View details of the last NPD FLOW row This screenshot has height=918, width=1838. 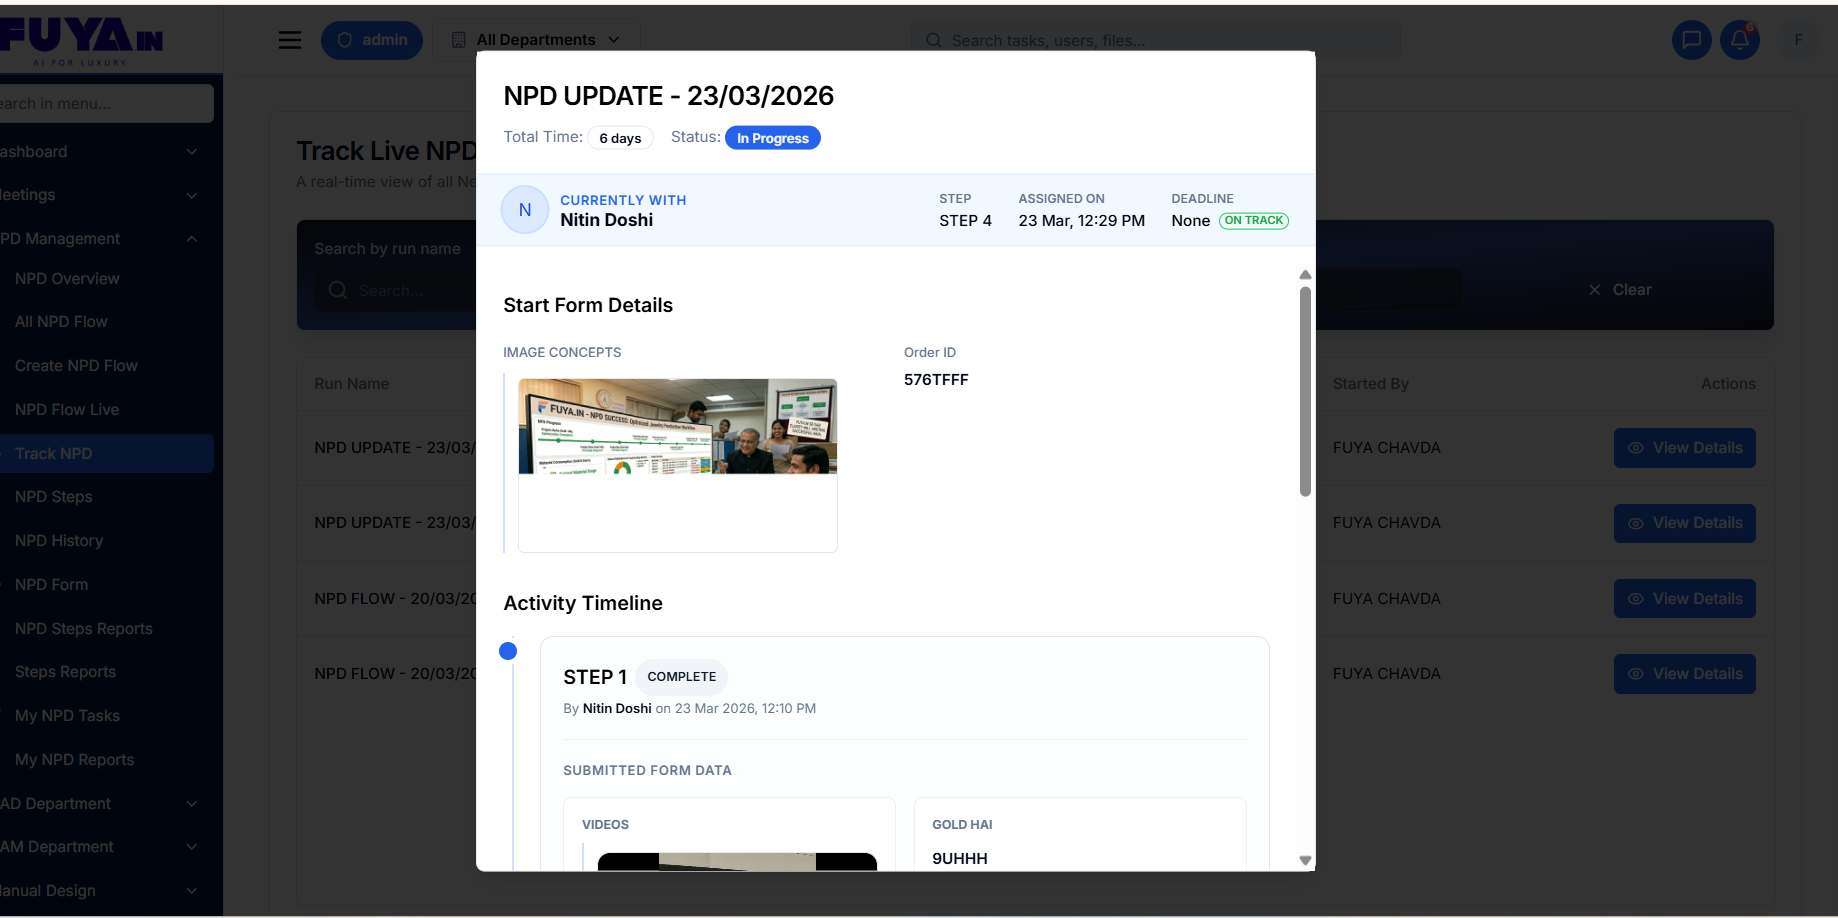[x=1684, y=674]
